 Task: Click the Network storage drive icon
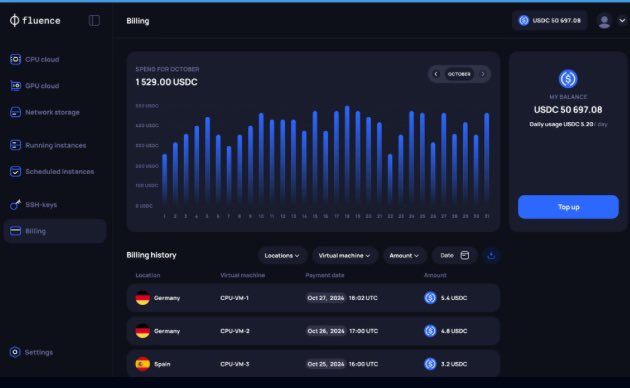15,112
